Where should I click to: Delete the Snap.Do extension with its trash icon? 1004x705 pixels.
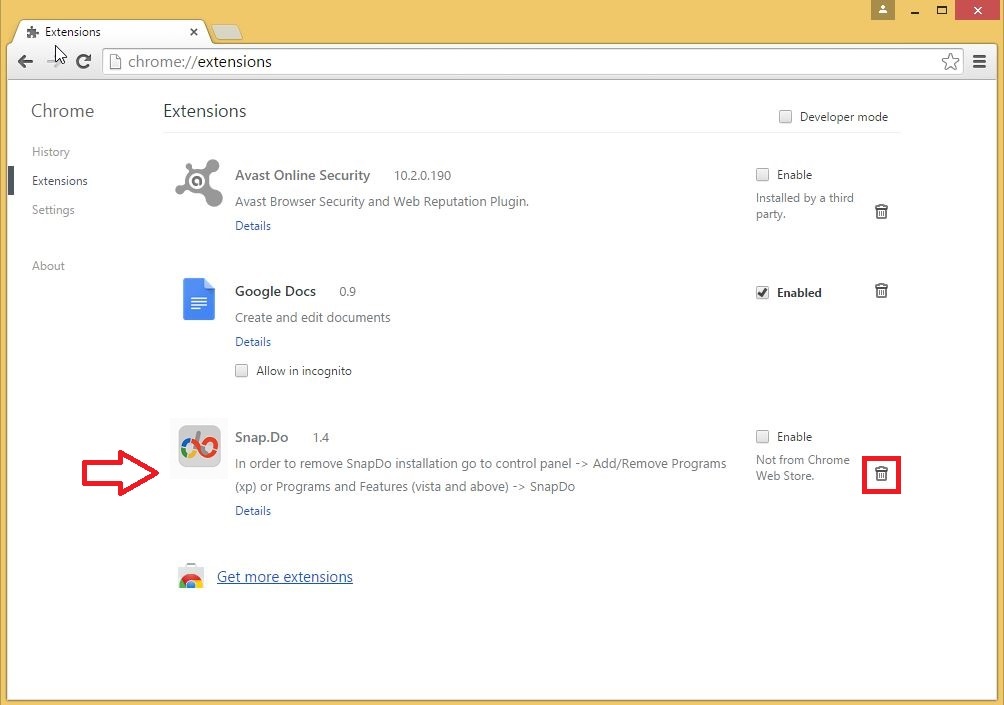881,474
